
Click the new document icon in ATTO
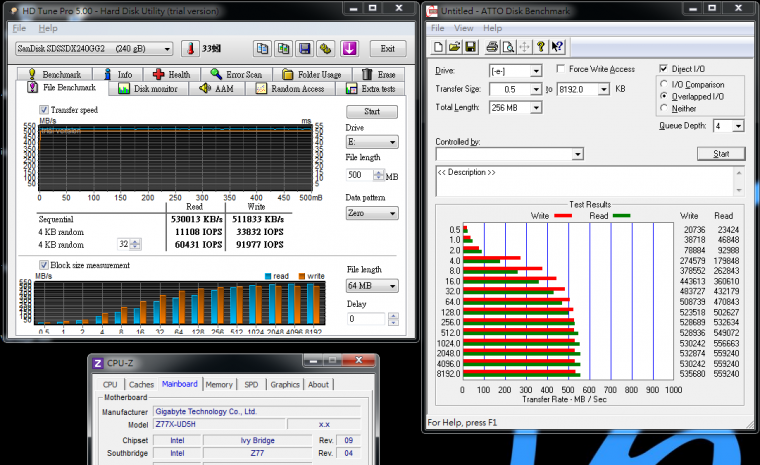coord(439,46)
